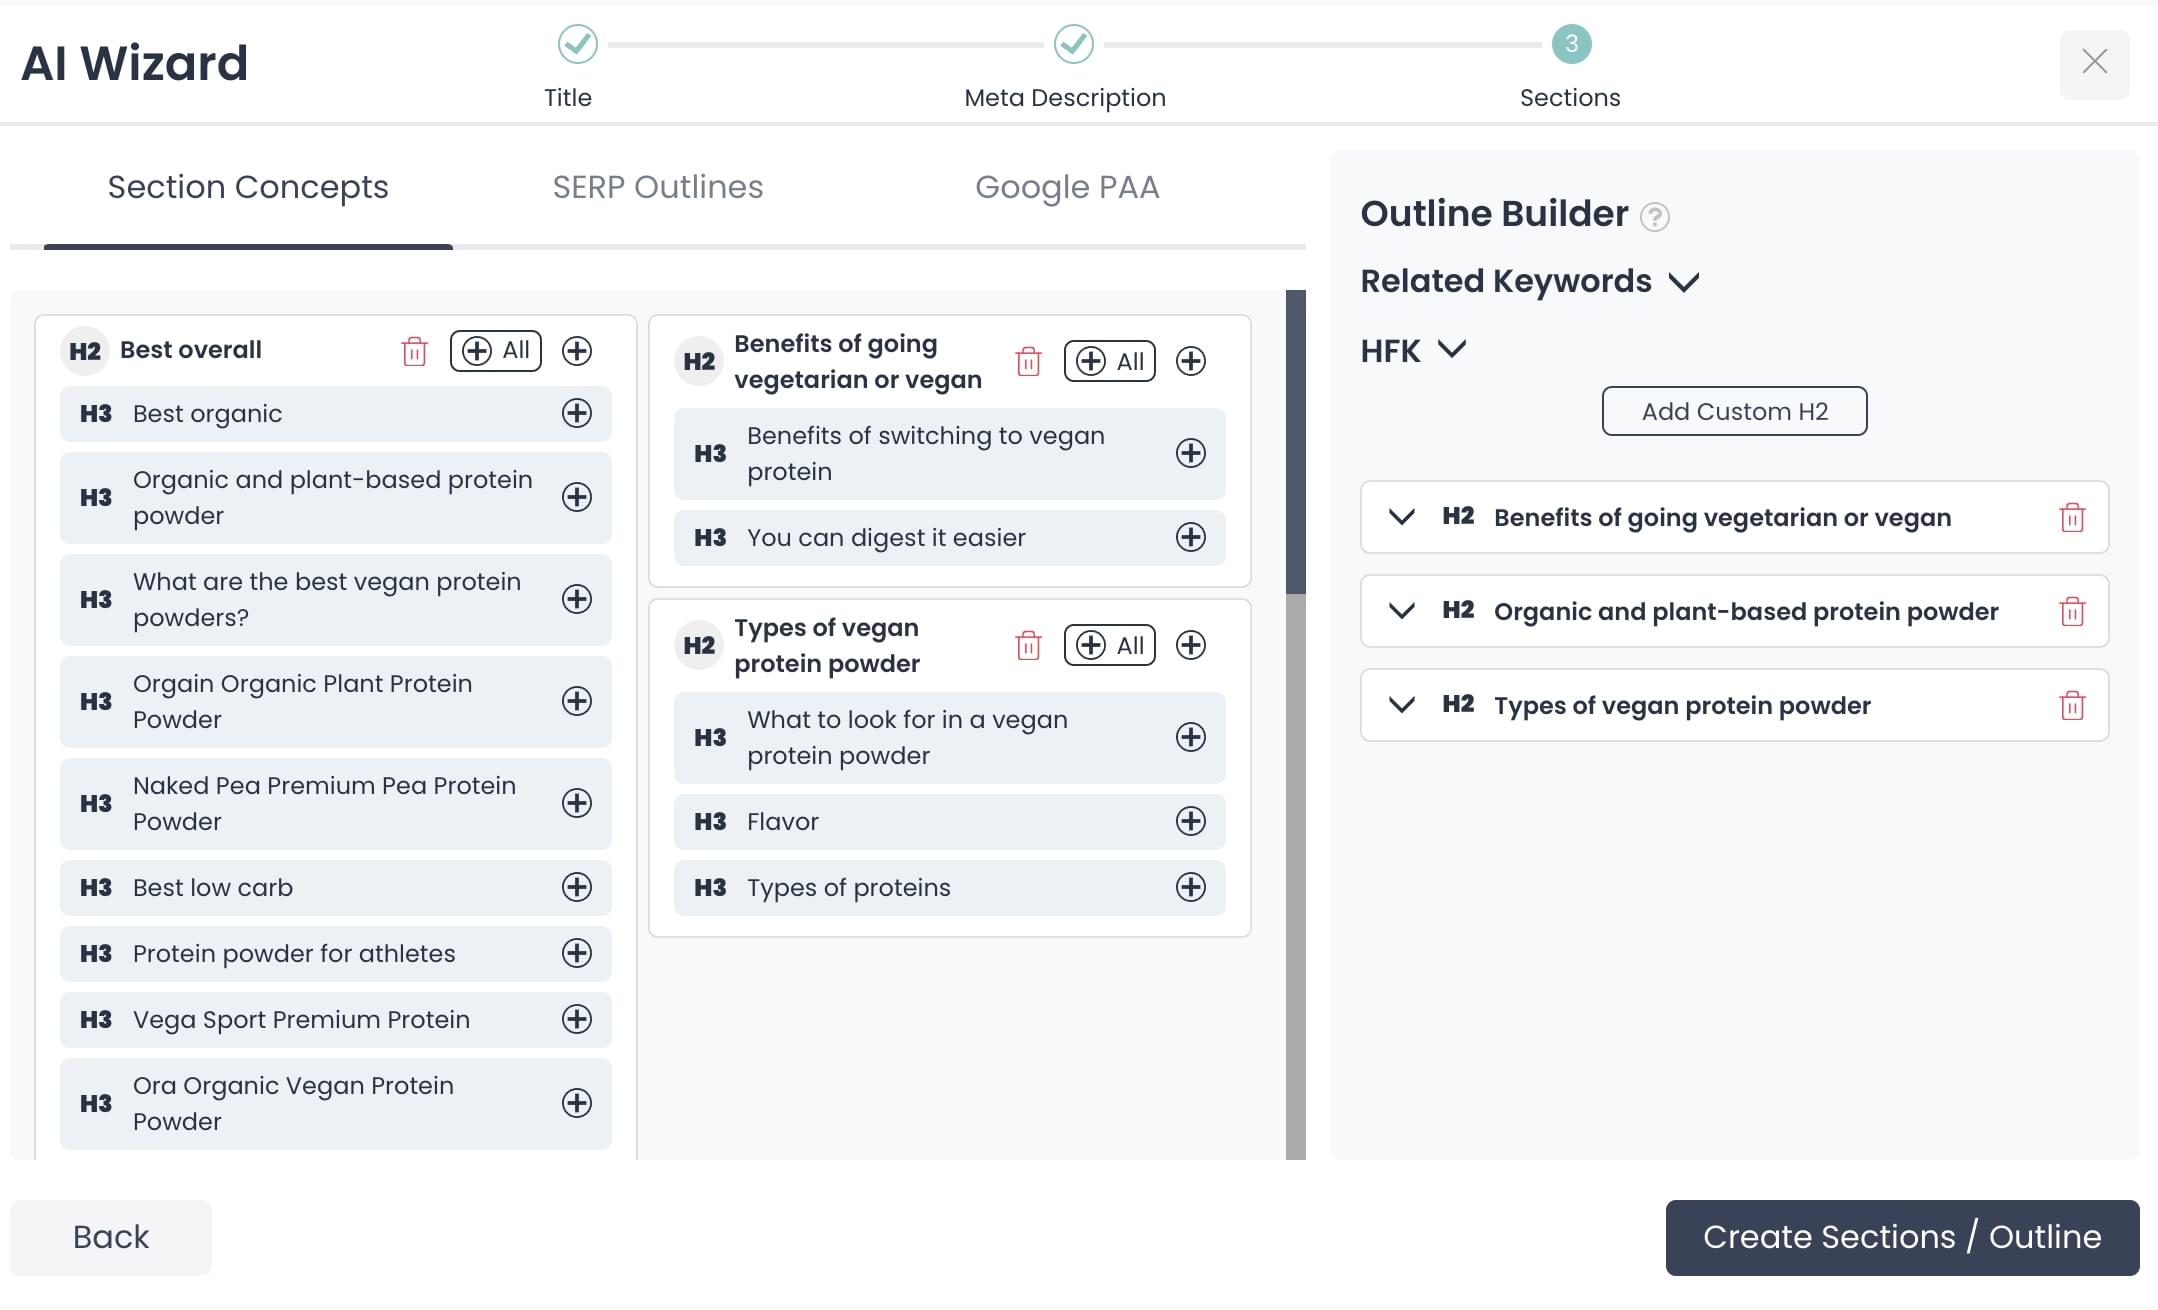The height and width of the screenshot is (1310, 2158).
Task: Remove Types of vegan protein powder from outline
Action: 2072,706
